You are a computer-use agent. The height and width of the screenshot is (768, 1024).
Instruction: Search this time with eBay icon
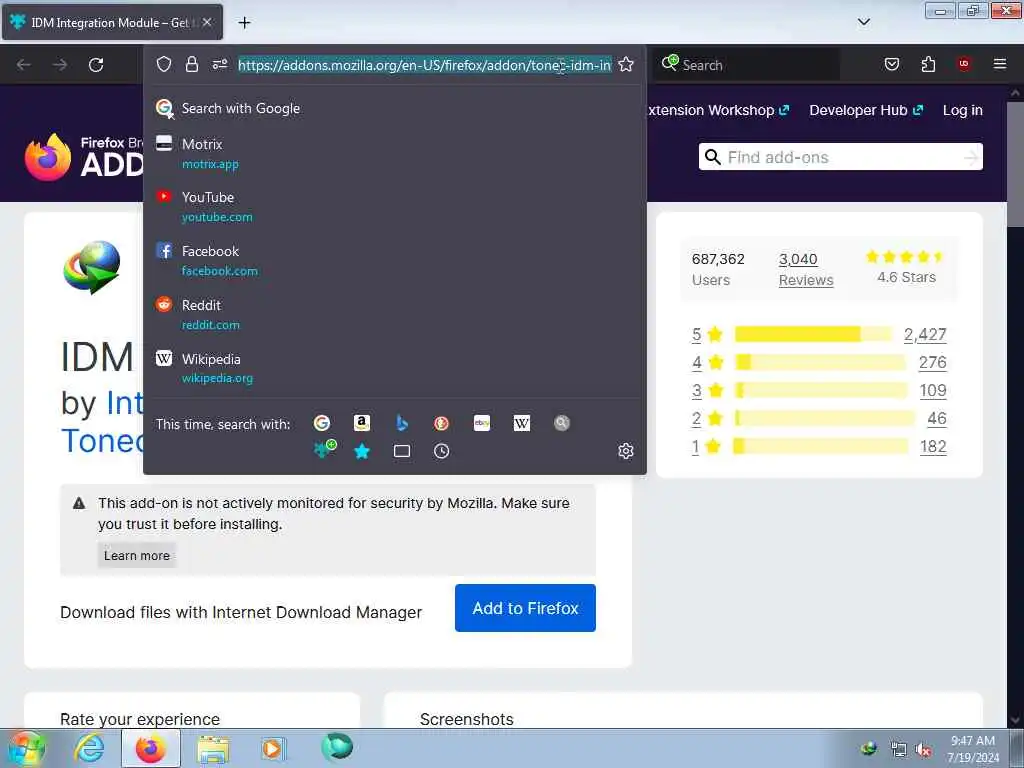click(x=482, y=423)
